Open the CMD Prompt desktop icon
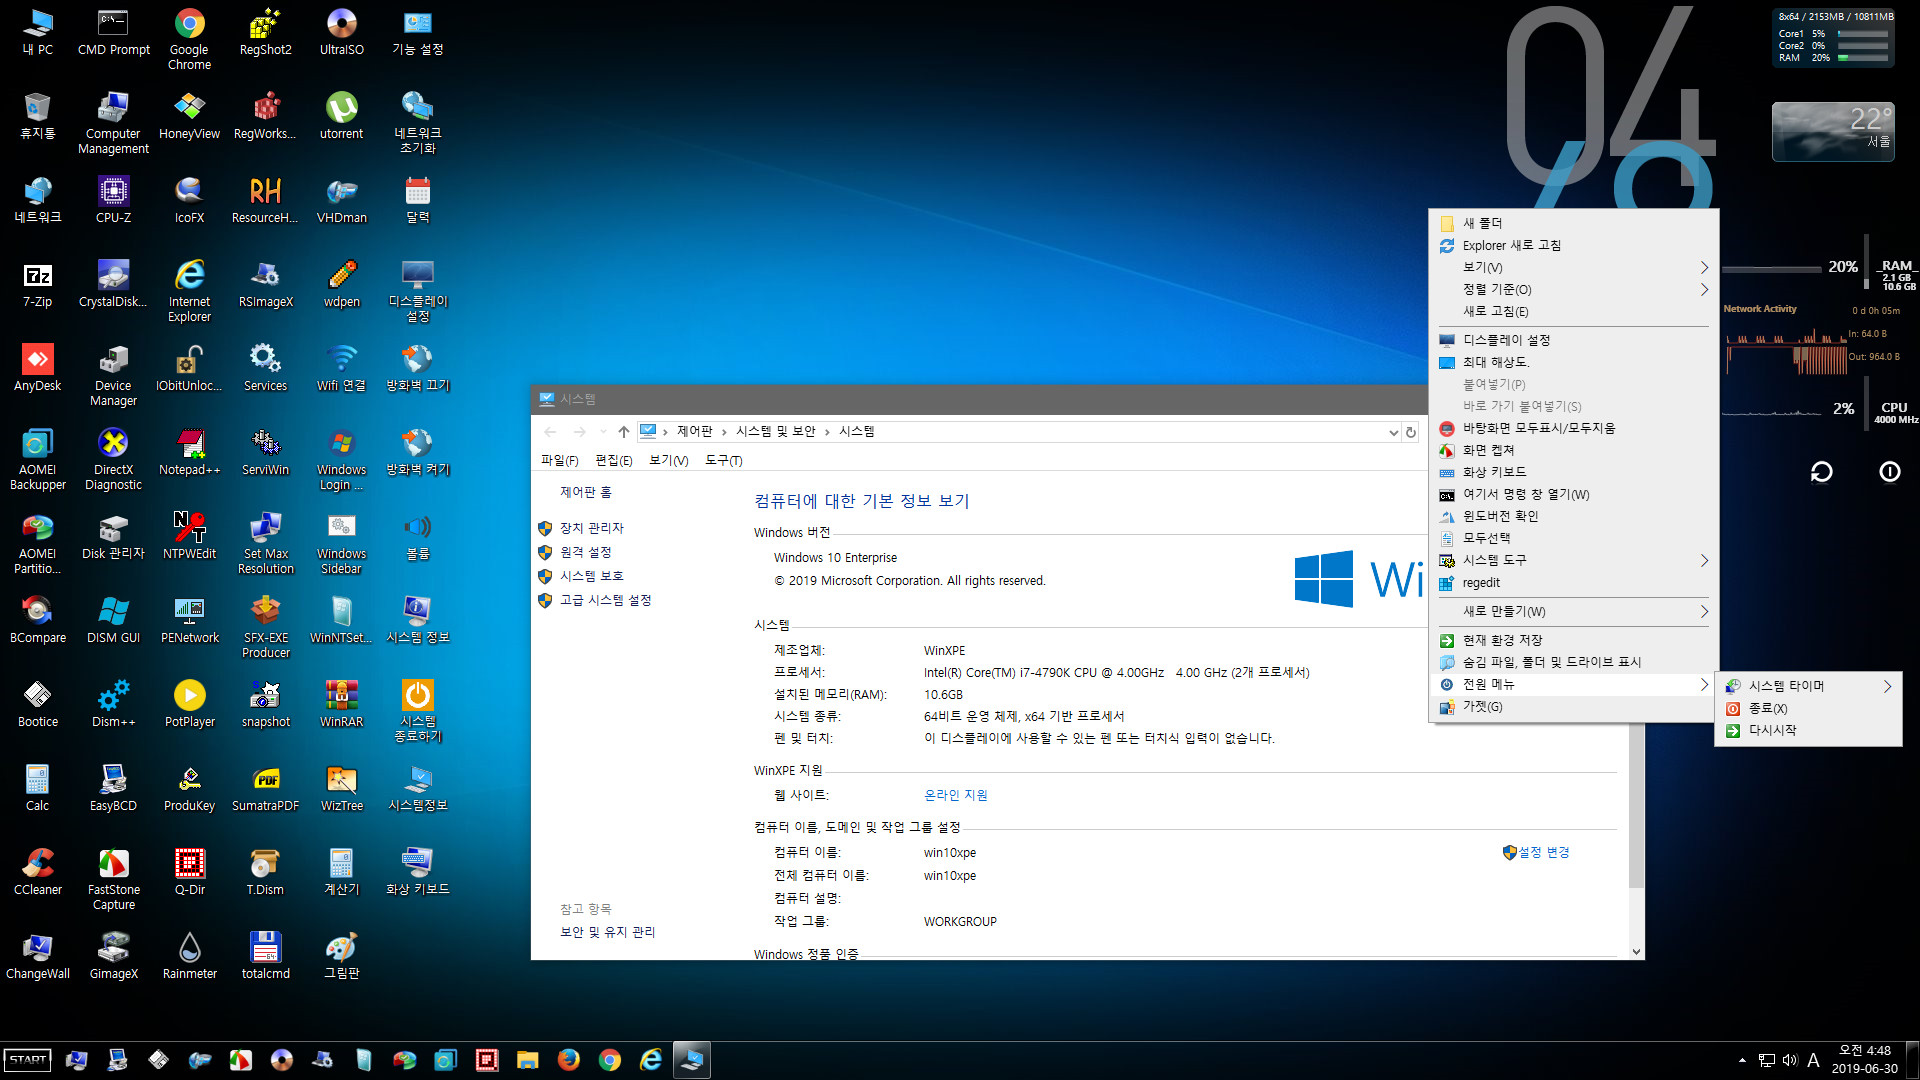Viewport: 1920px width, 1080px height. pos(113,32)
